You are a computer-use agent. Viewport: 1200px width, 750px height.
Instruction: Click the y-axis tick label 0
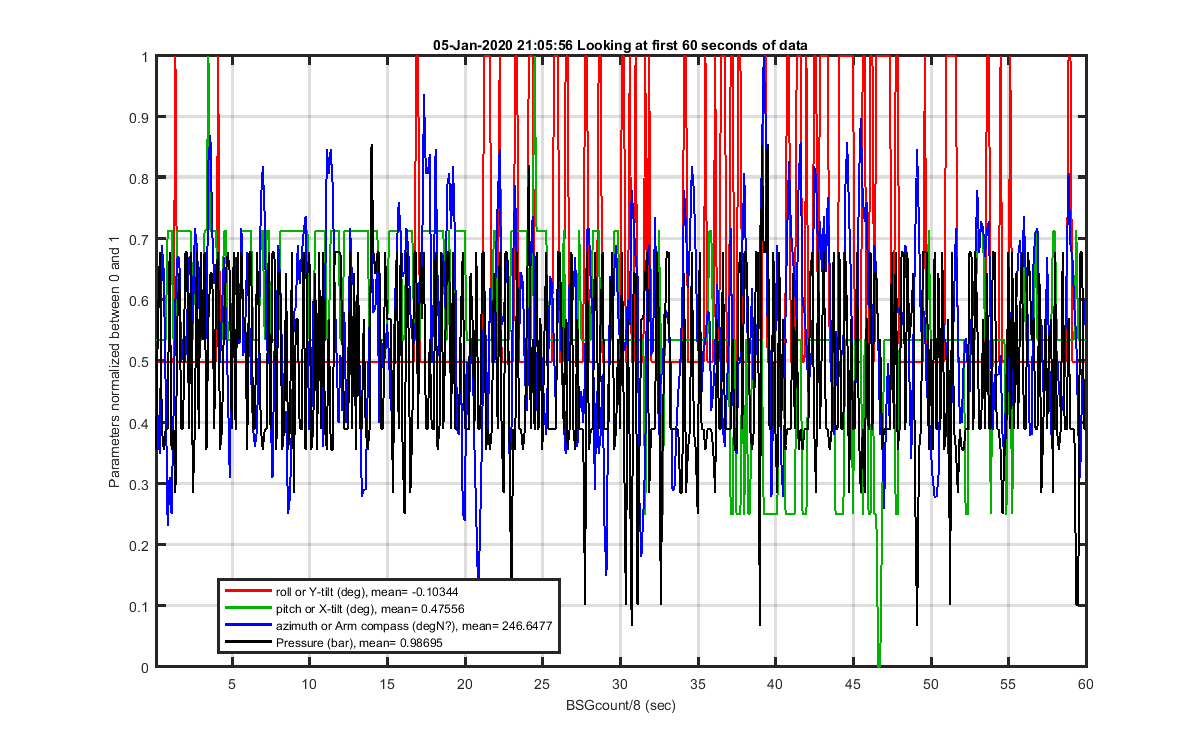click(147, 667)
